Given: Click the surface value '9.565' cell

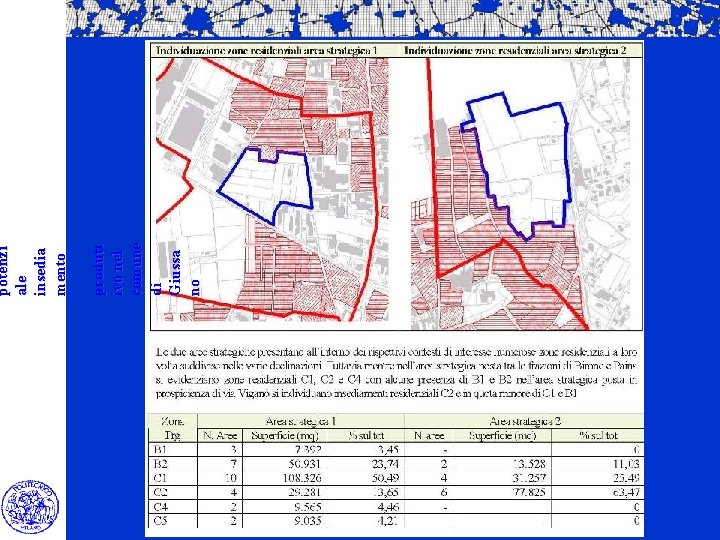Looking at the screenshot, I should click(x=308, y=507).
